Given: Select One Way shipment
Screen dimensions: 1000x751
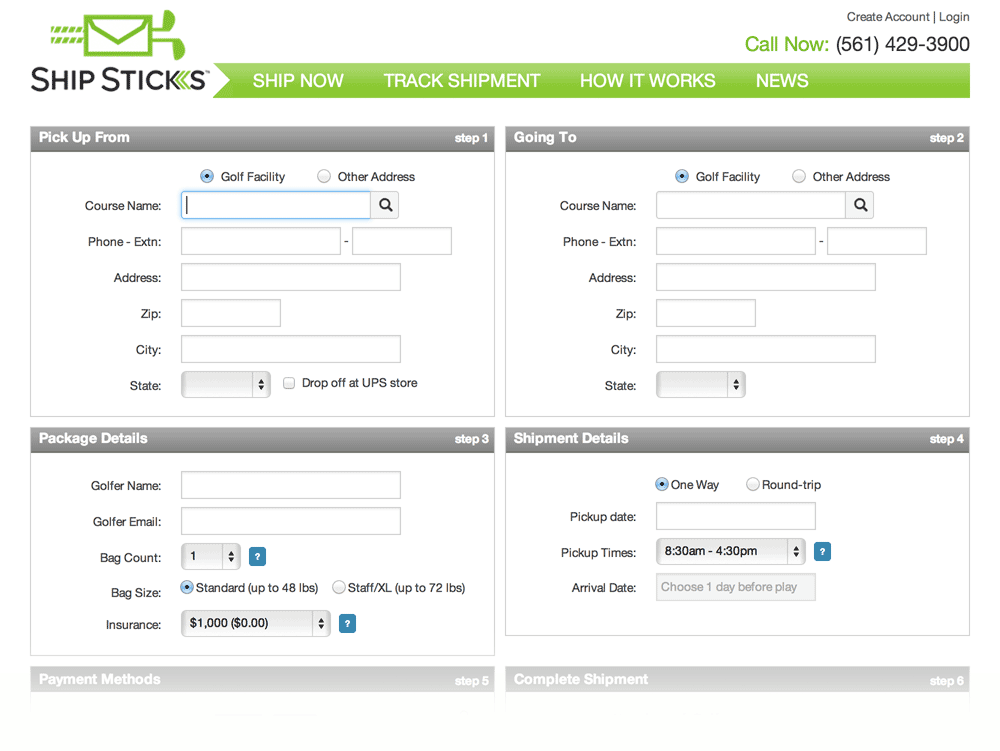Looking at the screenshot, I should pos(662,485).
